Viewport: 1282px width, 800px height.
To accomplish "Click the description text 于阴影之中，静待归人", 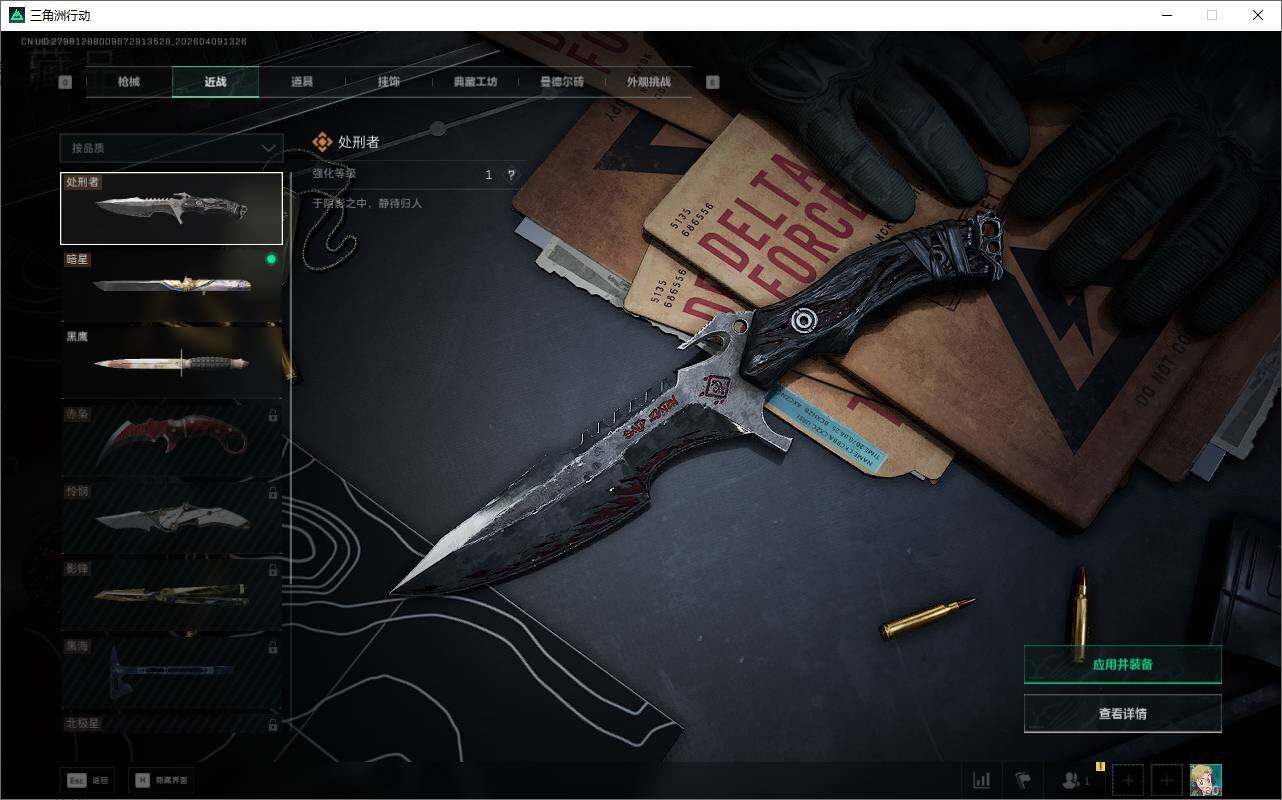I will 367,203.
